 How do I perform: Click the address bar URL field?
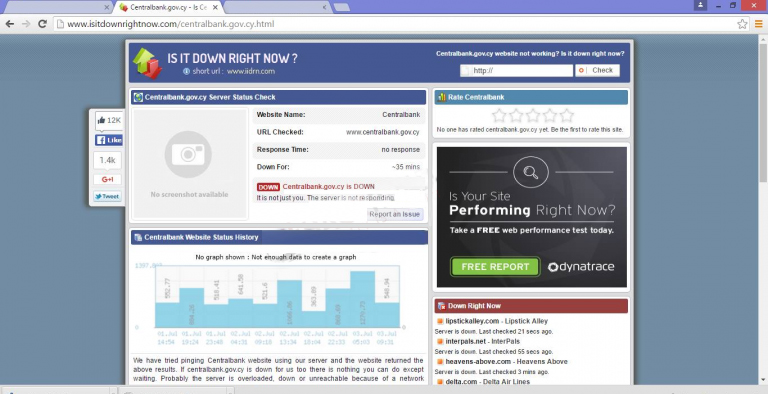[394, 24]
